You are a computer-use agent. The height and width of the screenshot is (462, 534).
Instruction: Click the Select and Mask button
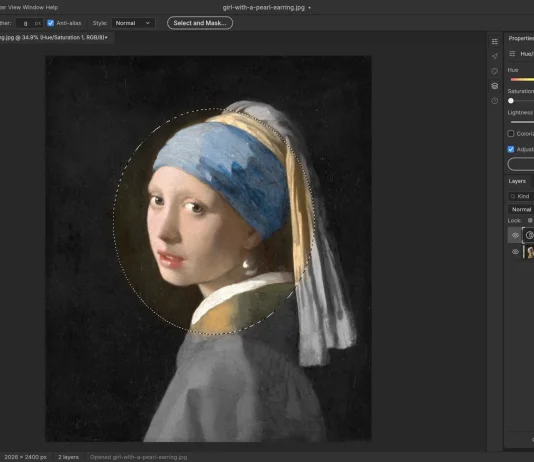[200, 23]
